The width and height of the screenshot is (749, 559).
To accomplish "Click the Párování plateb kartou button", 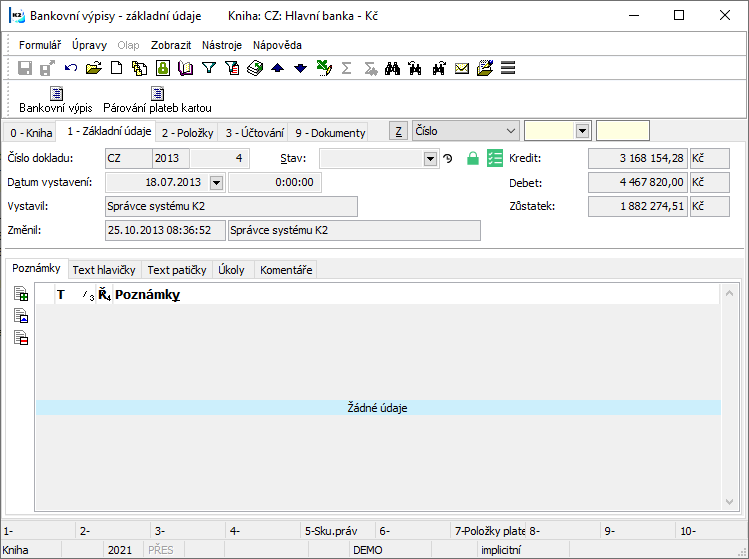I will coord(157,100).
